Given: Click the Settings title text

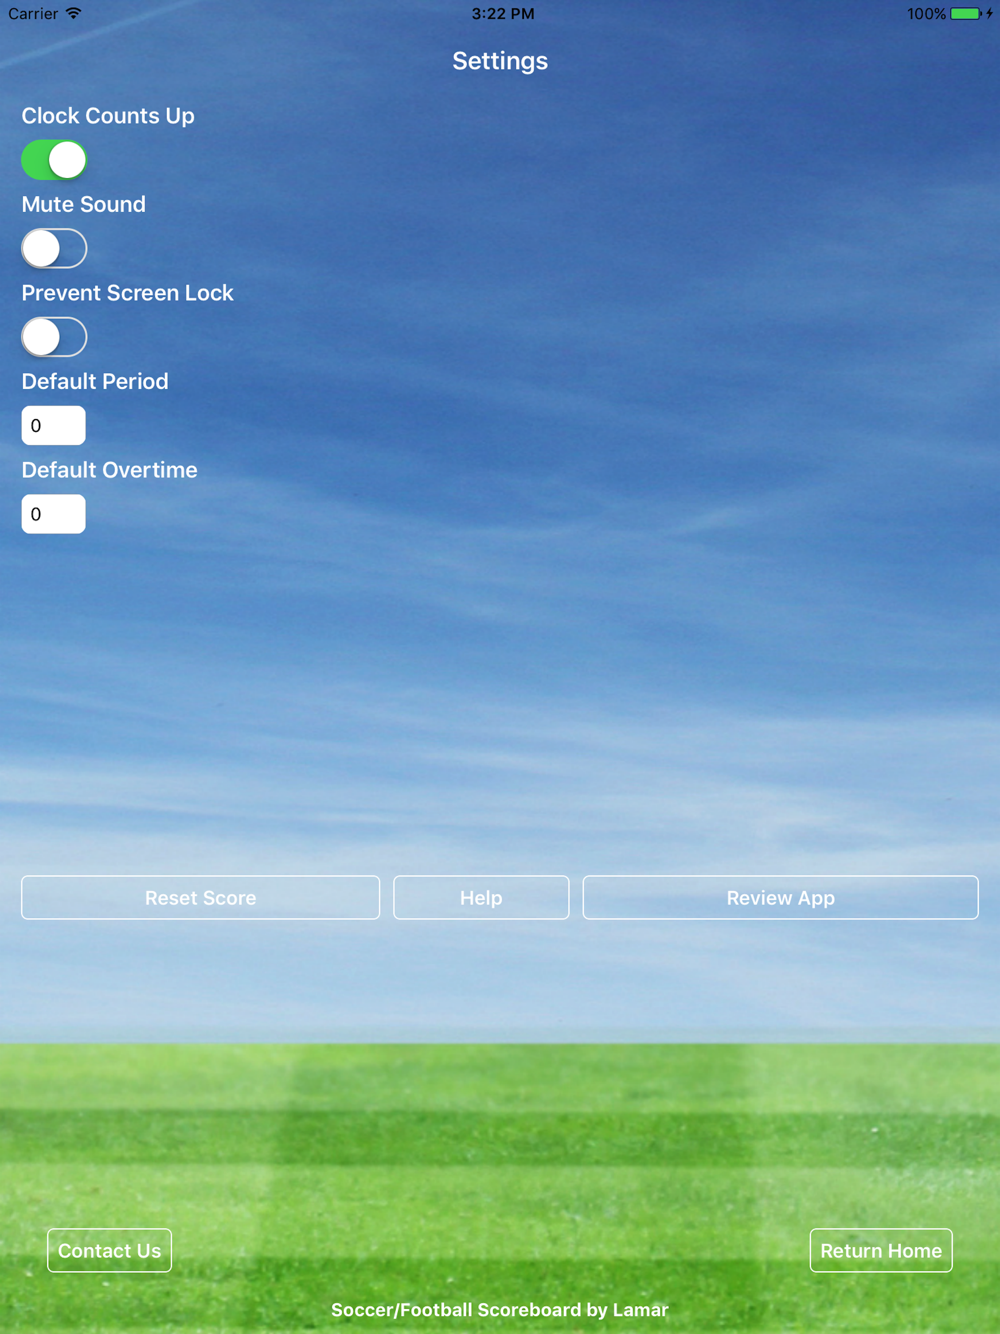Looking at the screenshot, I should pos(500,61).
